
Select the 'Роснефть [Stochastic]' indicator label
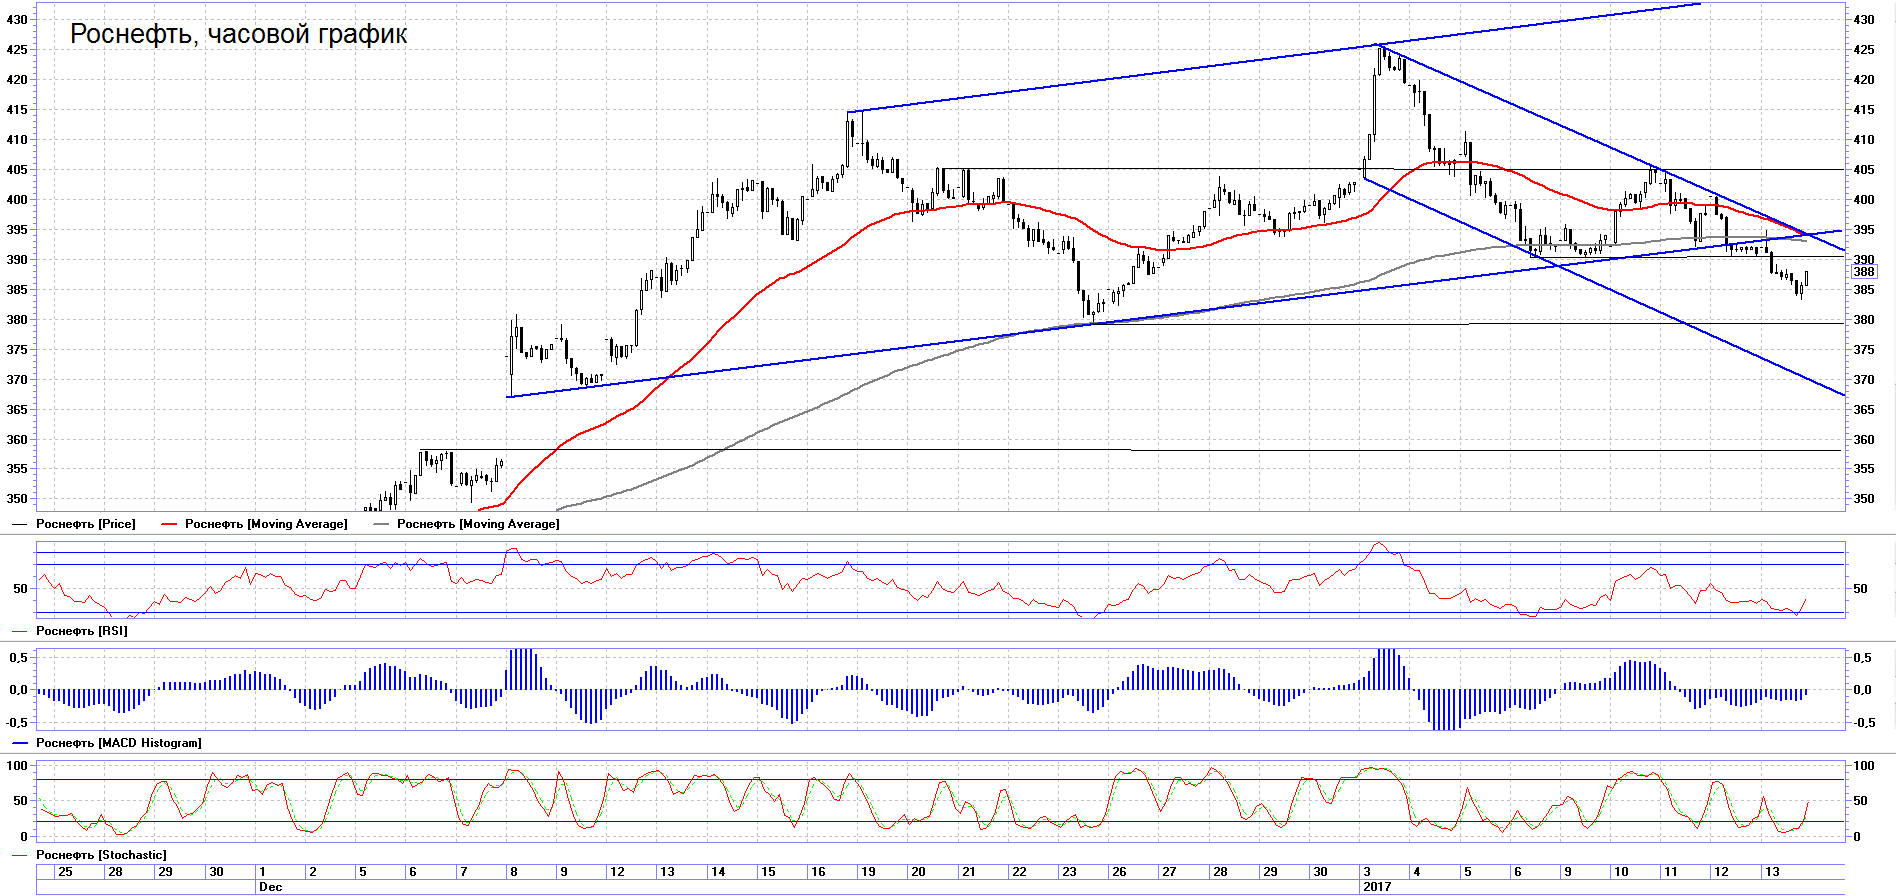(101, 855)
